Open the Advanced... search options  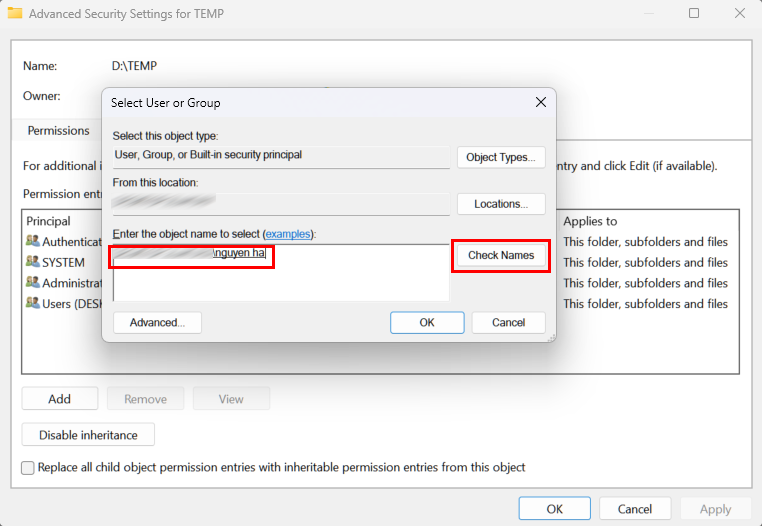(x=157, y=323)
